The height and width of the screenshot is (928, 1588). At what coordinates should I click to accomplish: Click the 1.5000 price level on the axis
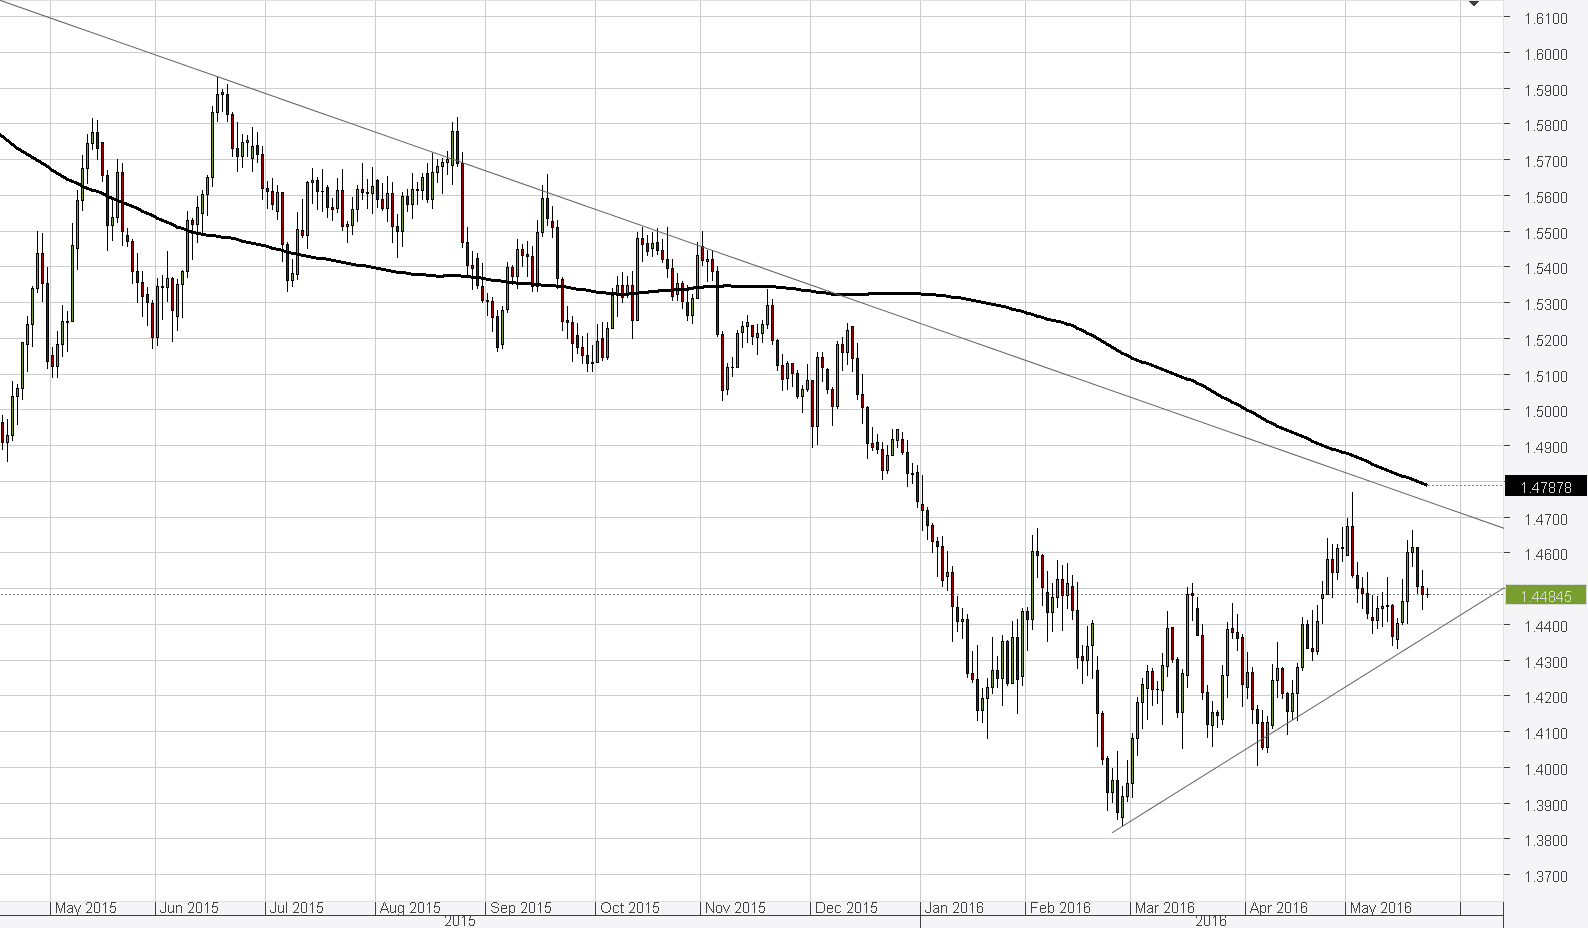pos(1545,411)
